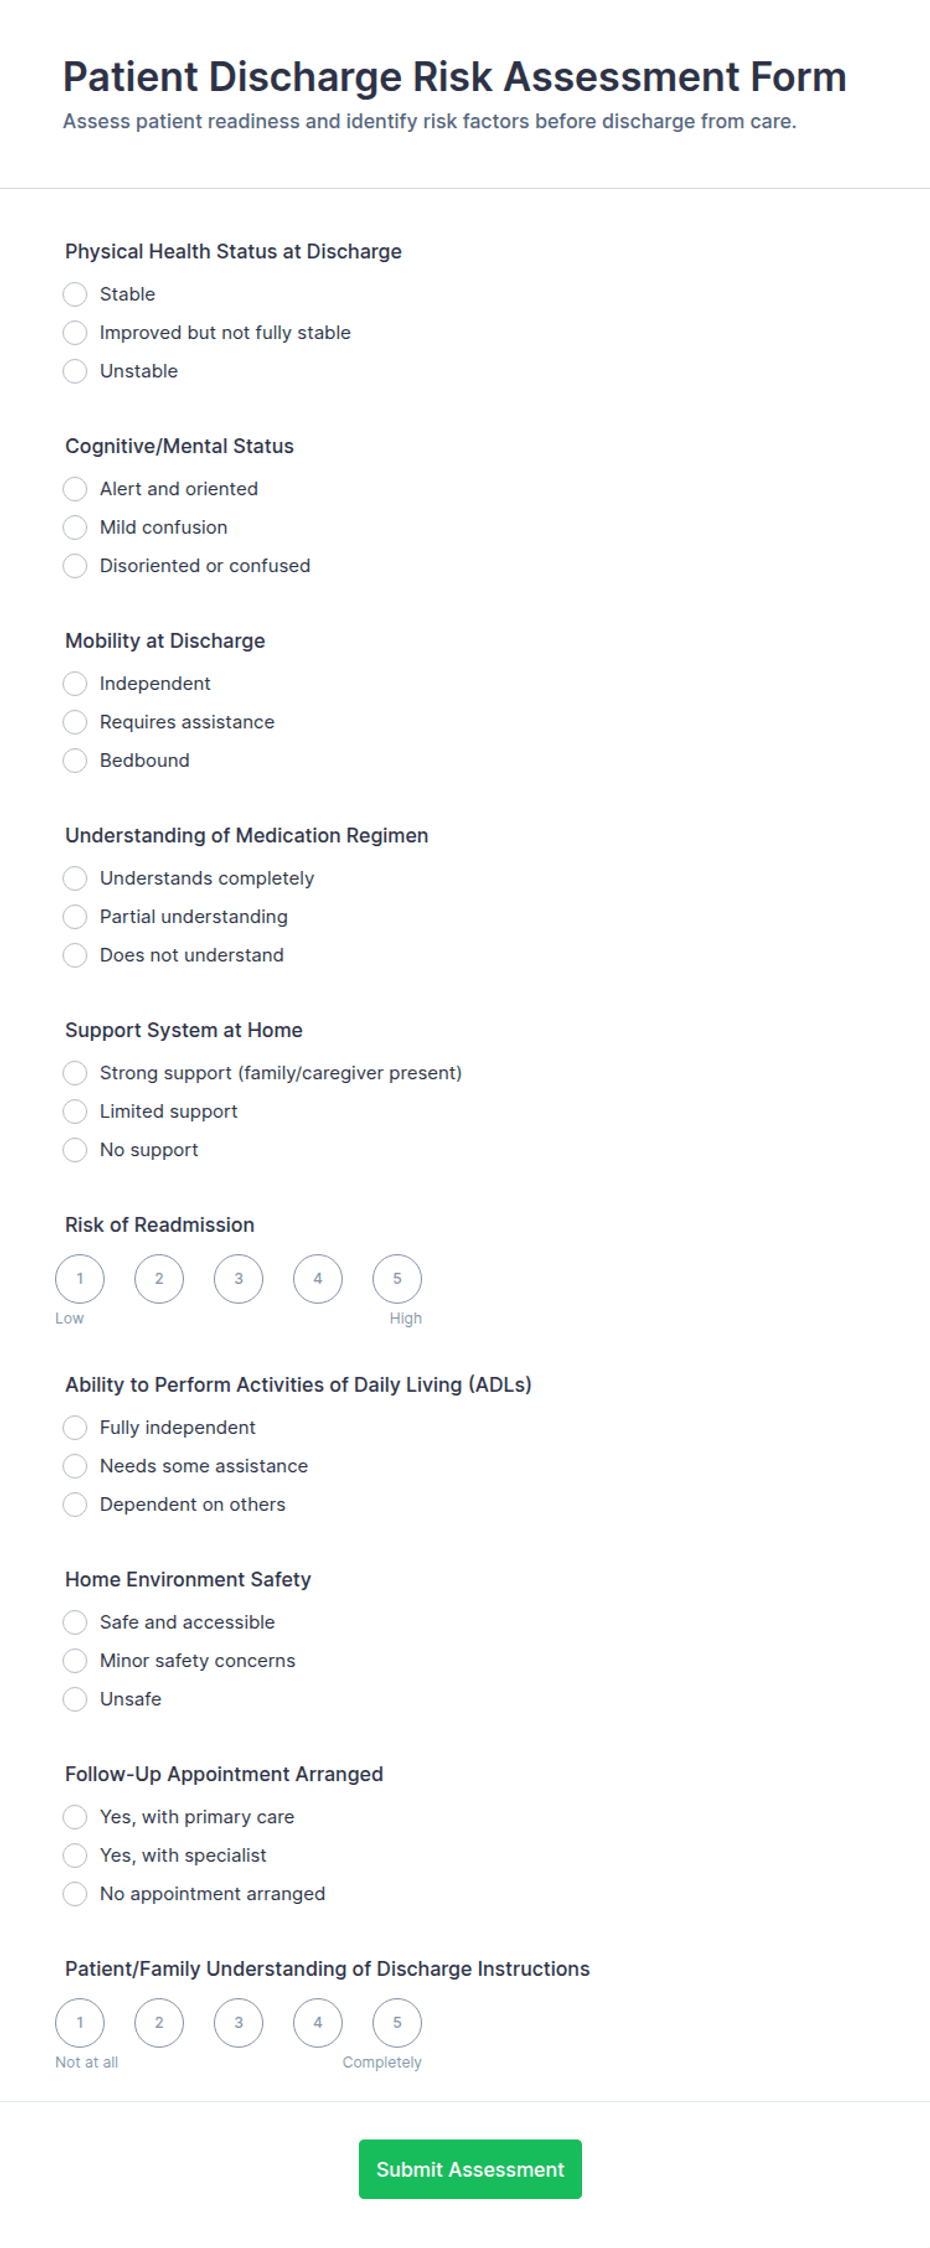
Task: Rate Risk of Readmission as 3
Action: (x=238, y=1278)
